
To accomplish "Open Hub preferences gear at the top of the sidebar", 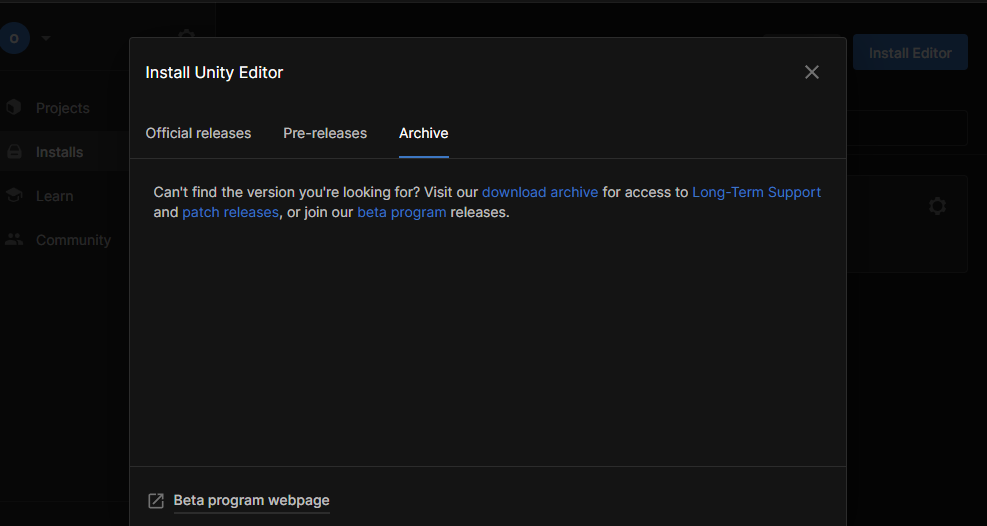I will pyautogui.click(x=186, y=36).
